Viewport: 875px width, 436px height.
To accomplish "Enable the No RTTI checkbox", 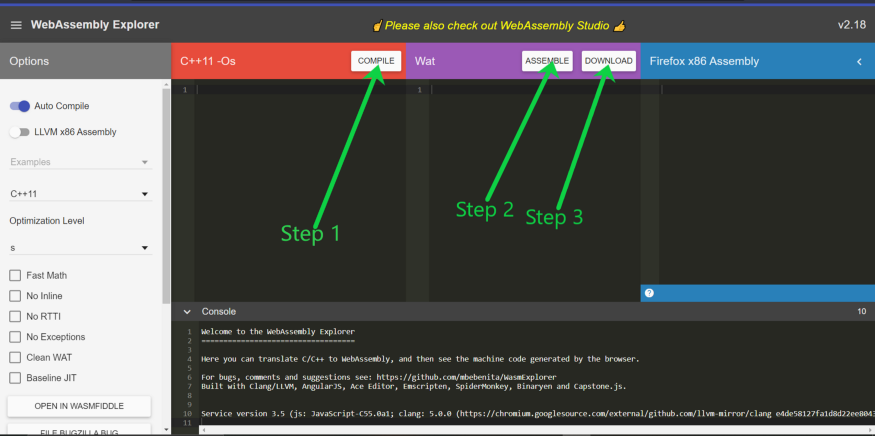I will (15, 317).
